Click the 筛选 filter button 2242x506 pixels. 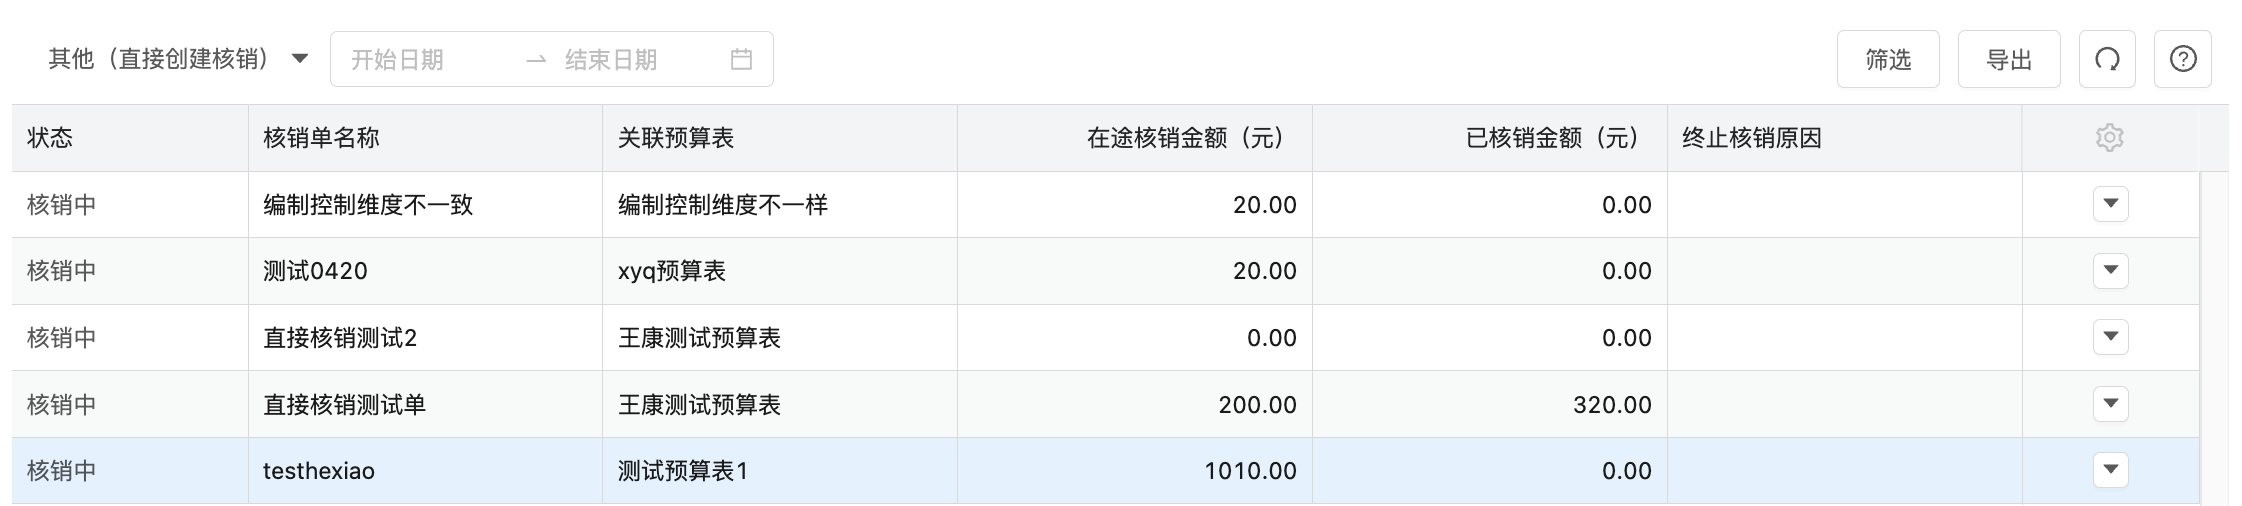click(x=1888, y=59)
